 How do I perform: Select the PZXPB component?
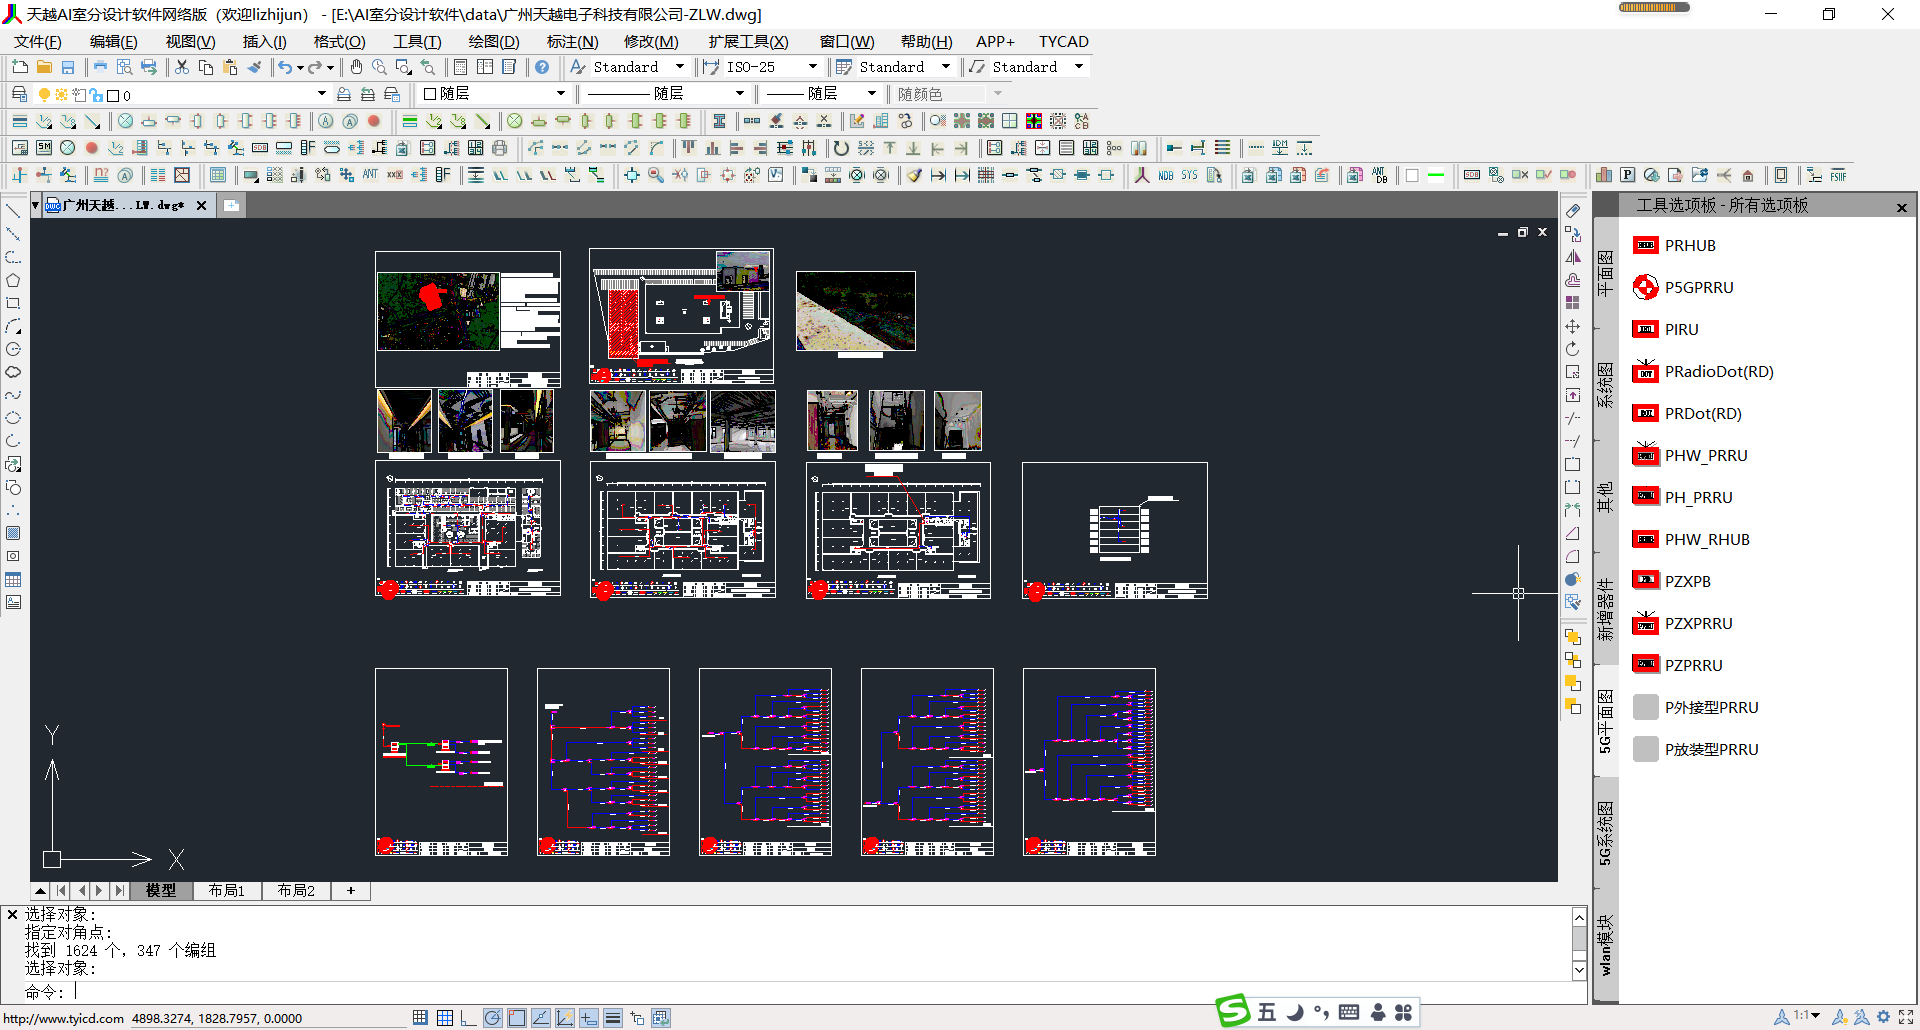coord(1671,581)
